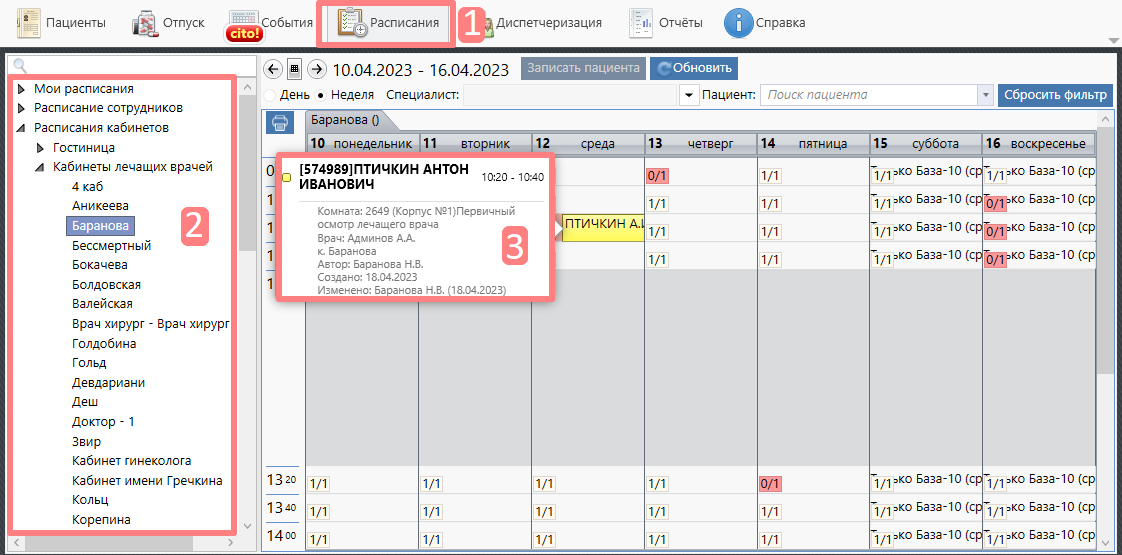Go to previous week arrow

tap(272, 69)
